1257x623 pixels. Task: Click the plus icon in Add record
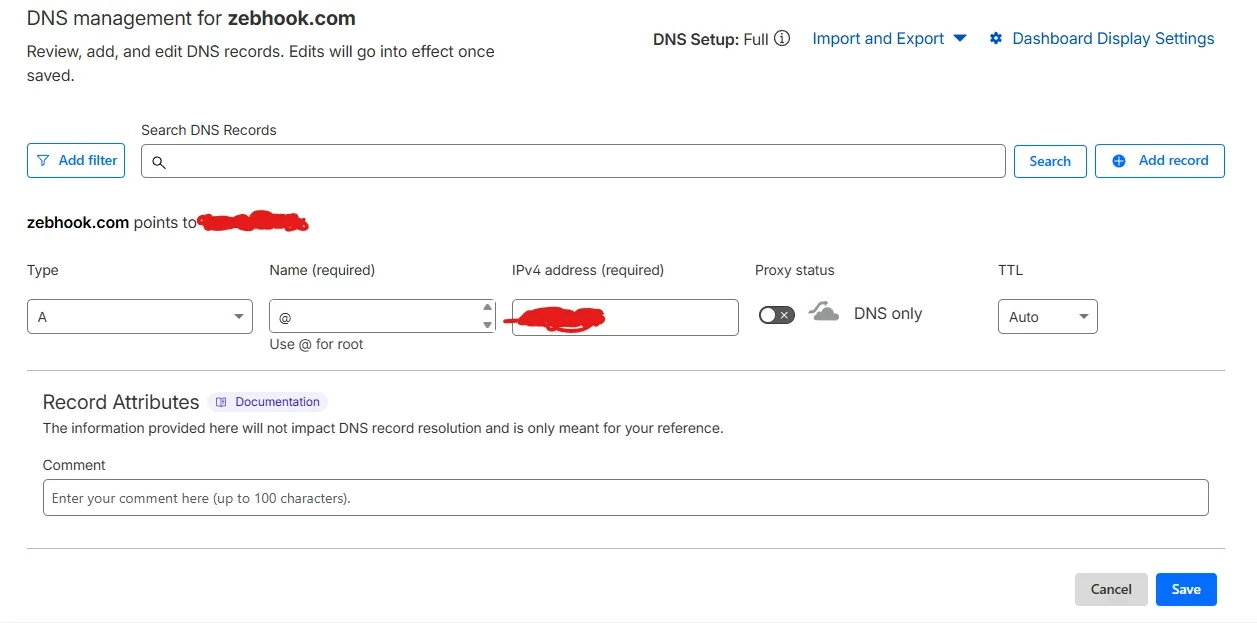[x=1118, y=161]
